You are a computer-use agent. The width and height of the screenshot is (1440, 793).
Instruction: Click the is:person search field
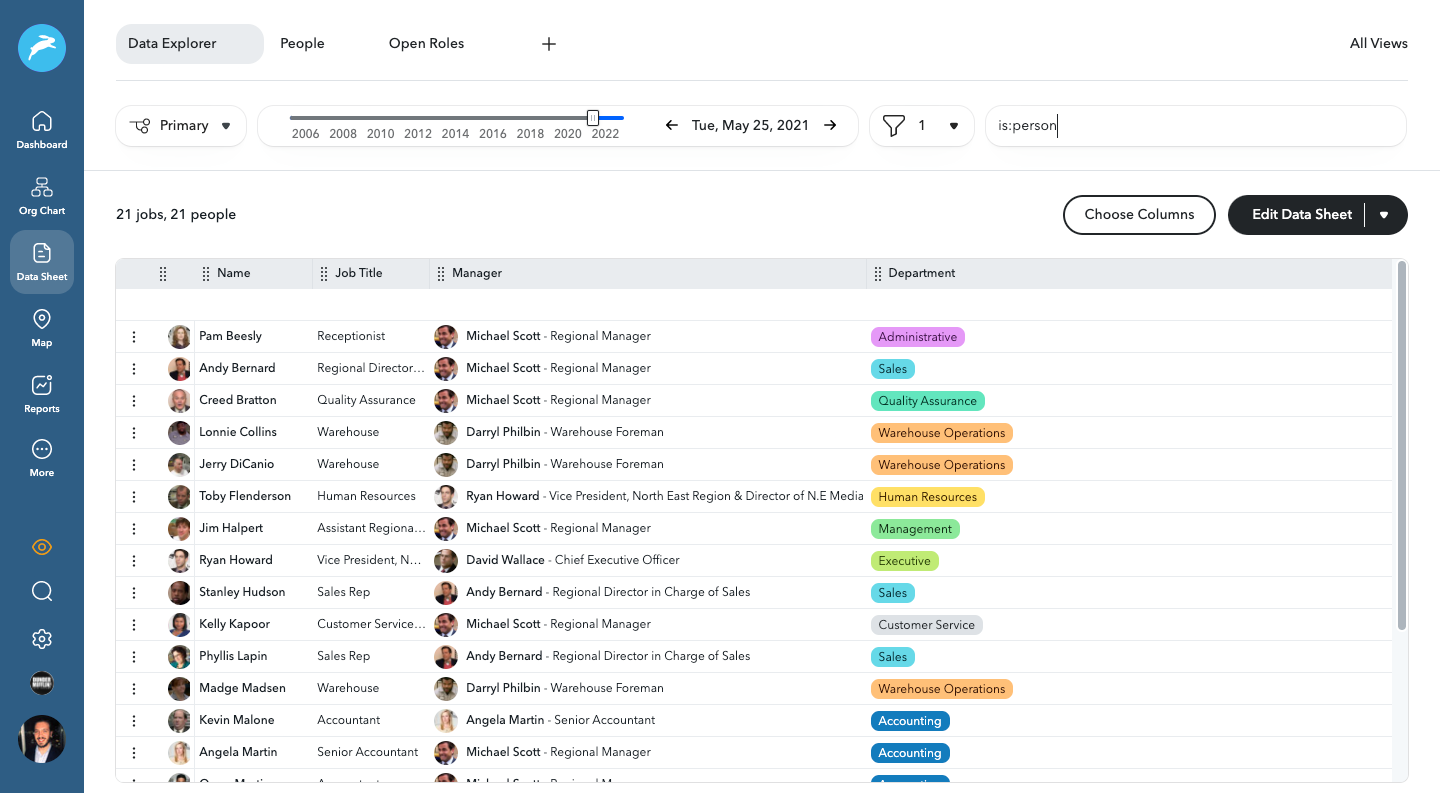pyautogui.click(x=1195, y=126)
